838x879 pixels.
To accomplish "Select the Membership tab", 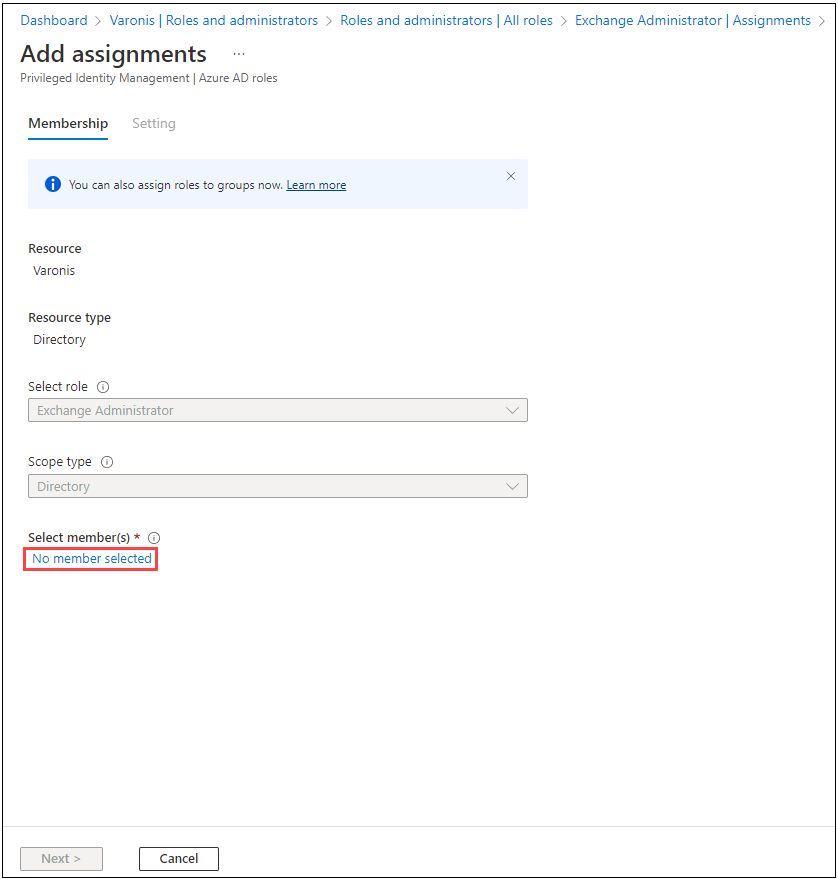I will click(68, 123).
